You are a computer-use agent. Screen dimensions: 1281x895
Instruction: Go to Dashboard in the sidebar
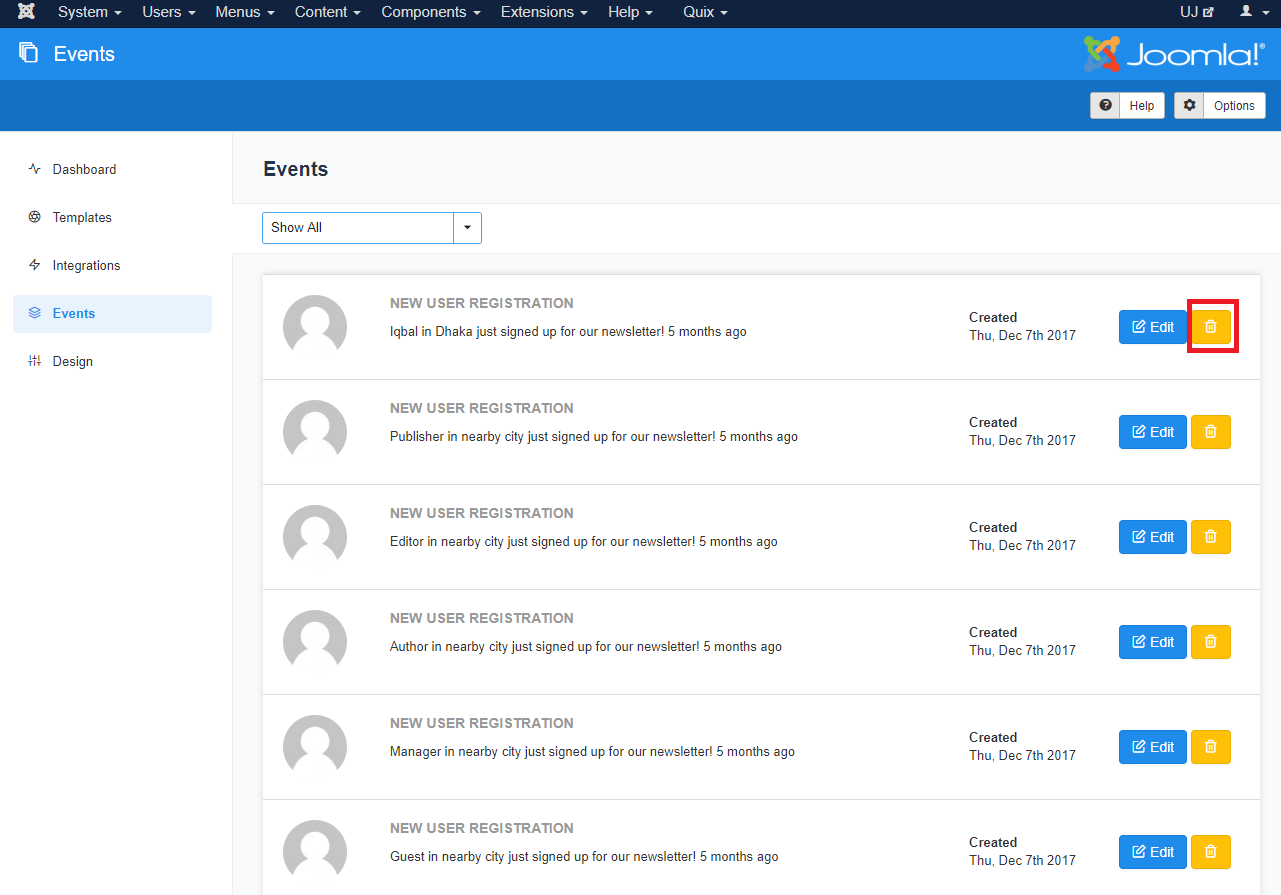coord(84,170)
